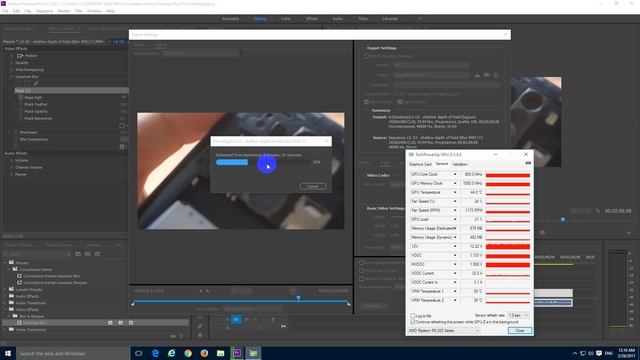Open GPU Memory Clock sensor dropdown
The height and width of the screenshot is (360, 640).
(x=455, y=184)
